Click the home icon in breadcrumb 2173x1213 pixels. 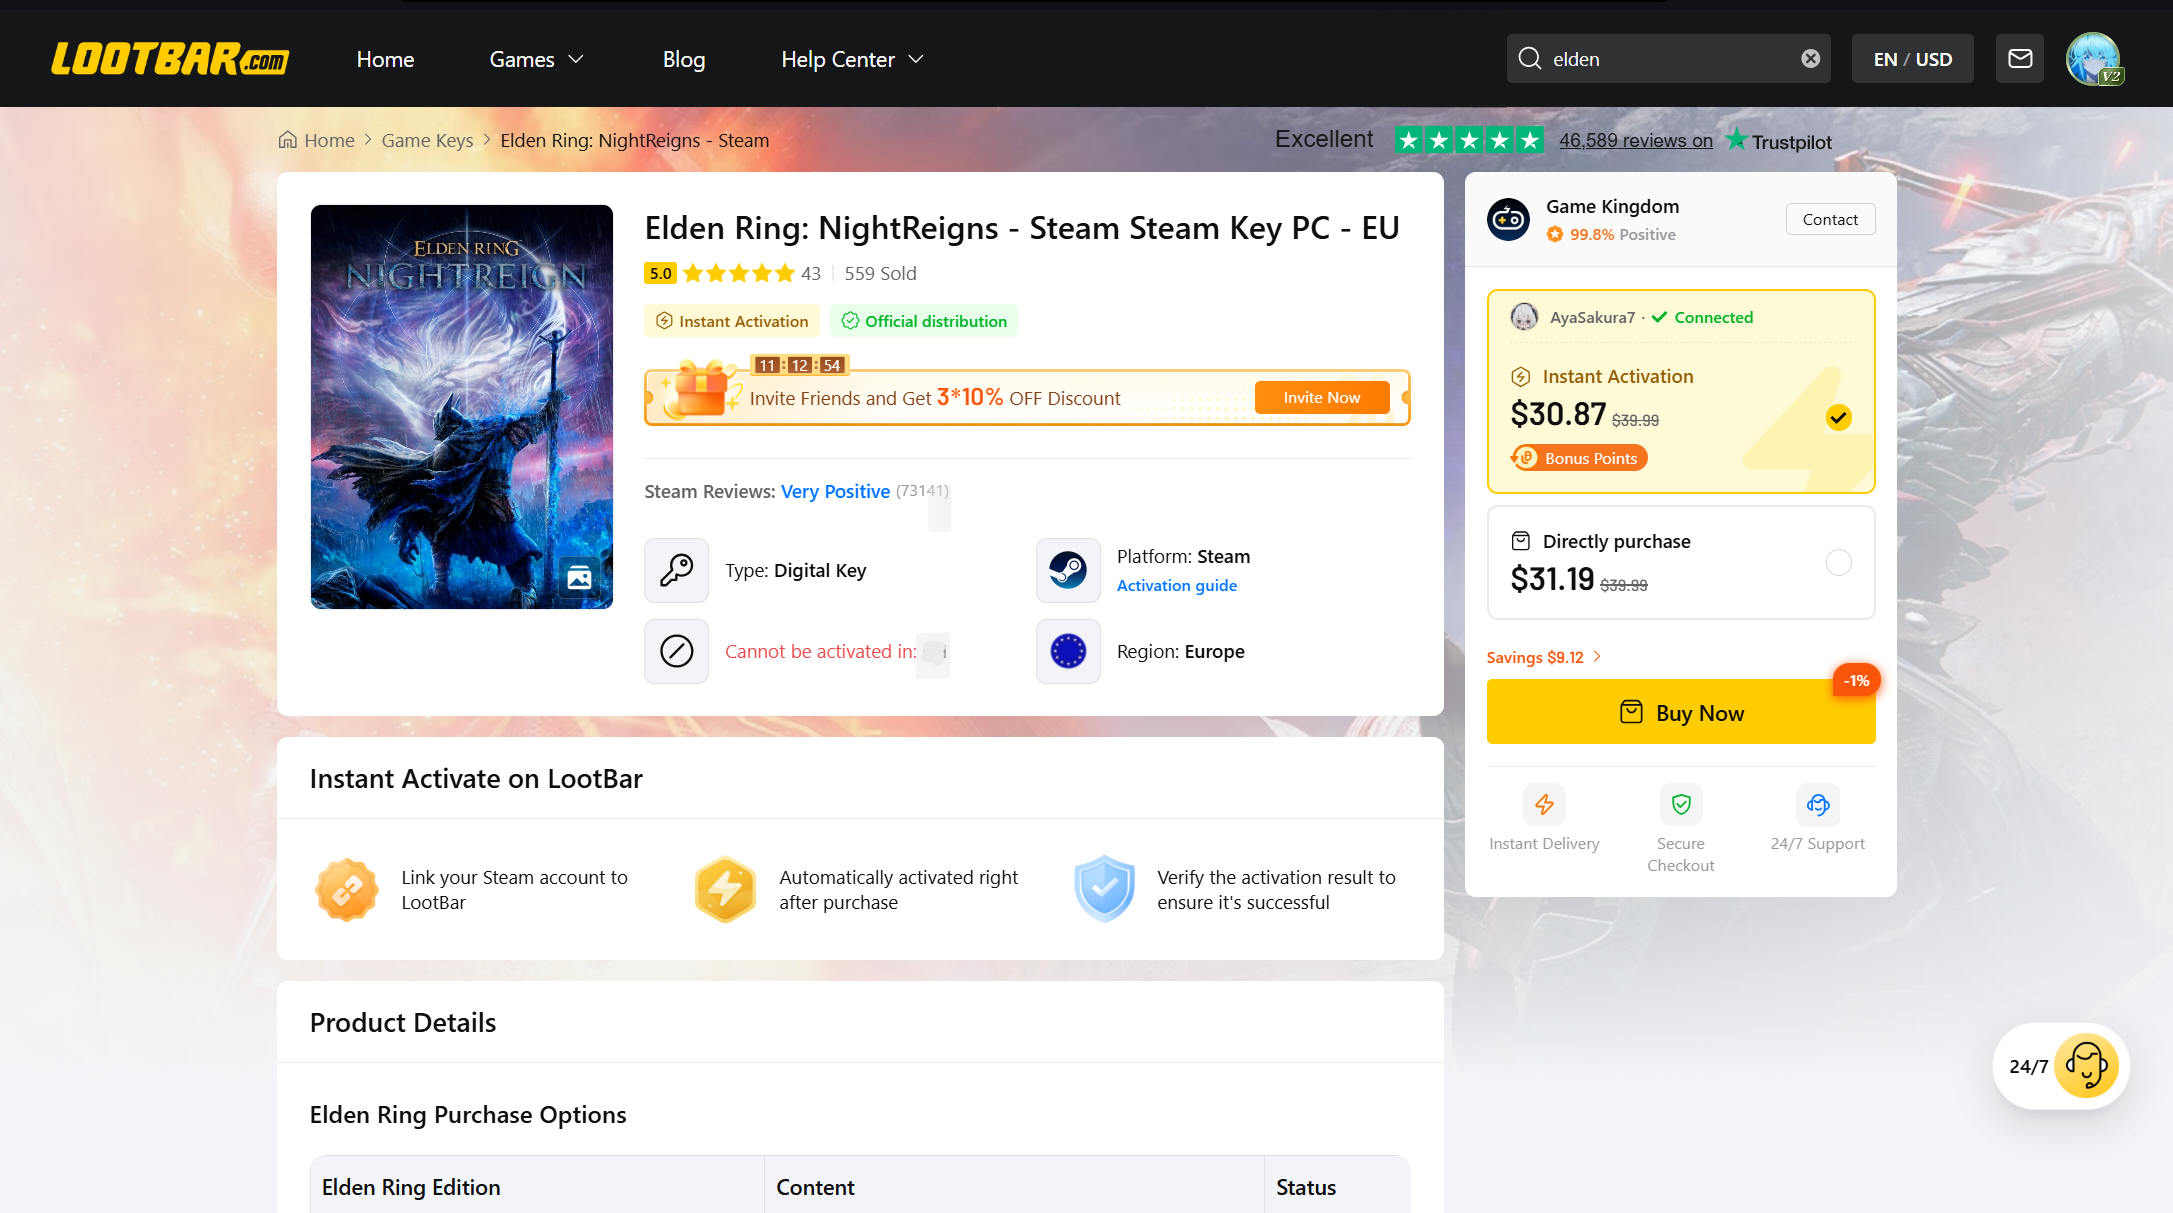coord(287,140)
